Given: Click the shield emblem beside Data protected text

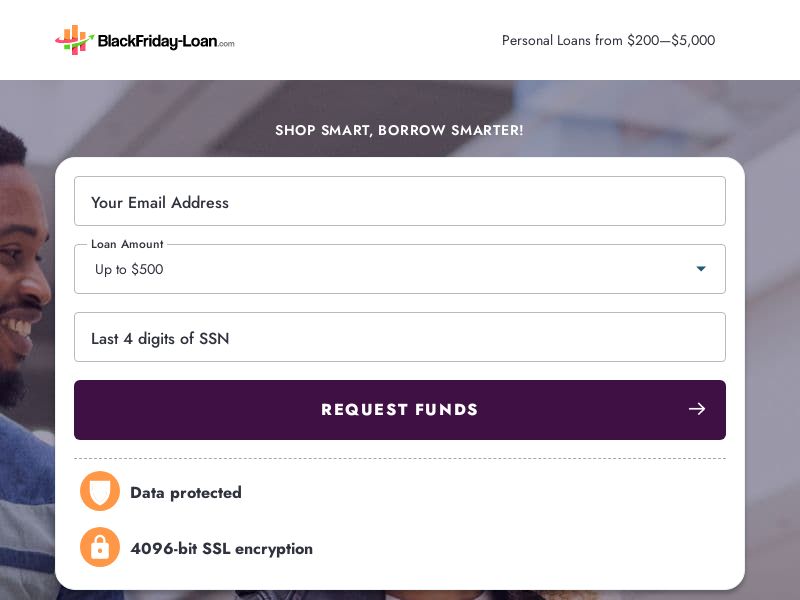Looking at the screenshot, I should click(x=100, y=491).
